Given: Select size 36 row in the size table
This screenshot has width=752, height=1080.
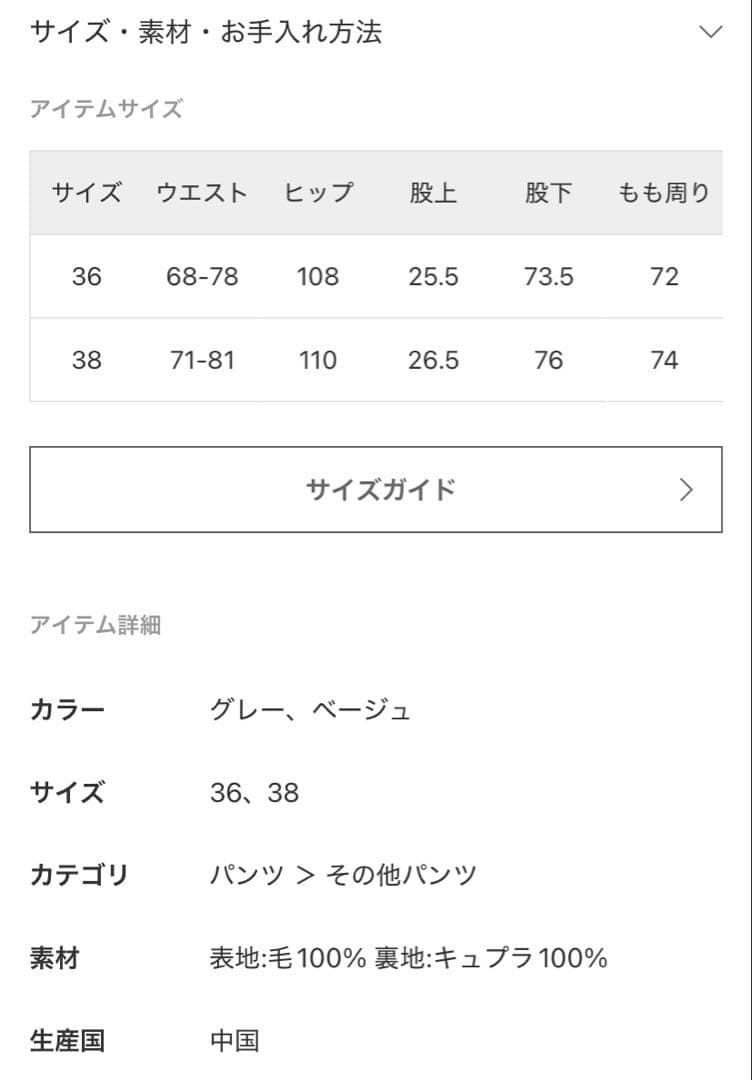Looking at the screenshot, I should coord(85,277).
